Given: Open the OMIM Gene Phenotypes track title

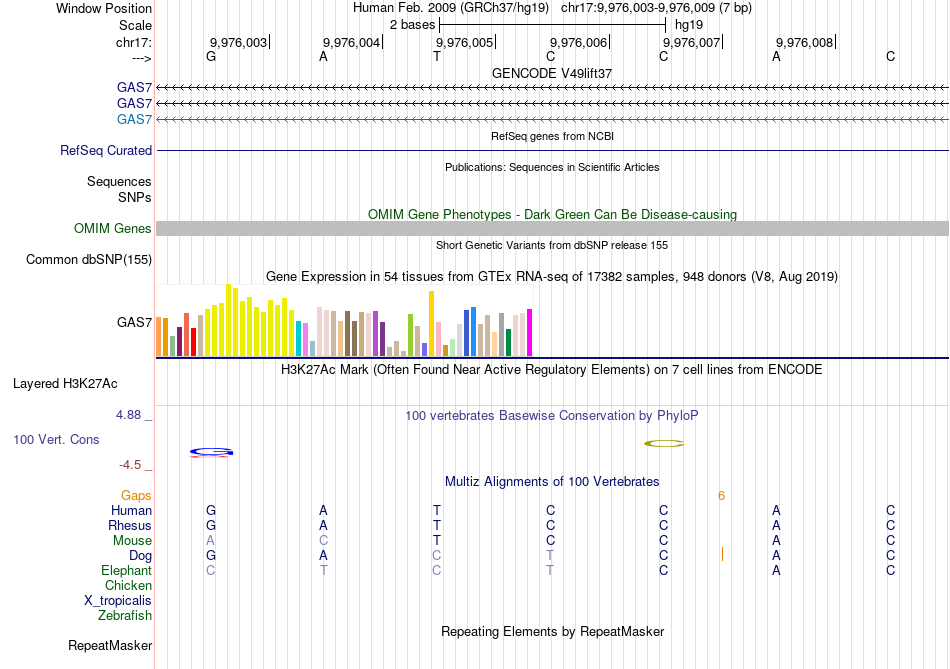Looking at the screenshot, I should (552, 215).
